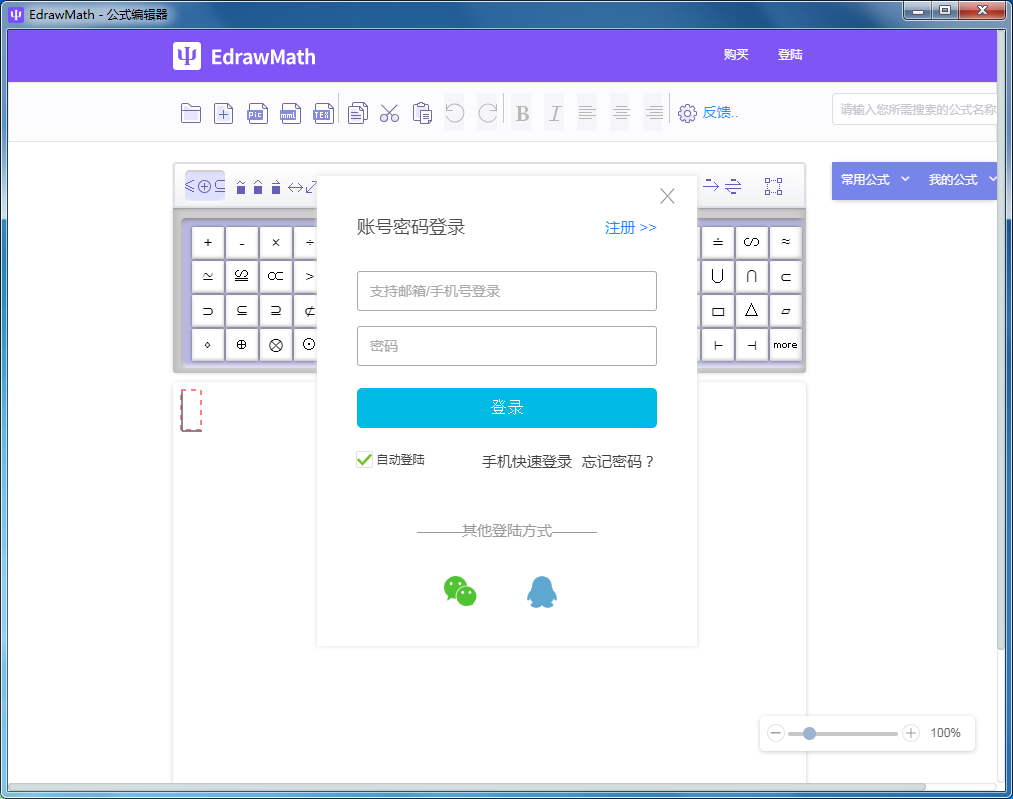1013x799 pixels.
Task: Align formula center
Action: [x=620, y=113]
